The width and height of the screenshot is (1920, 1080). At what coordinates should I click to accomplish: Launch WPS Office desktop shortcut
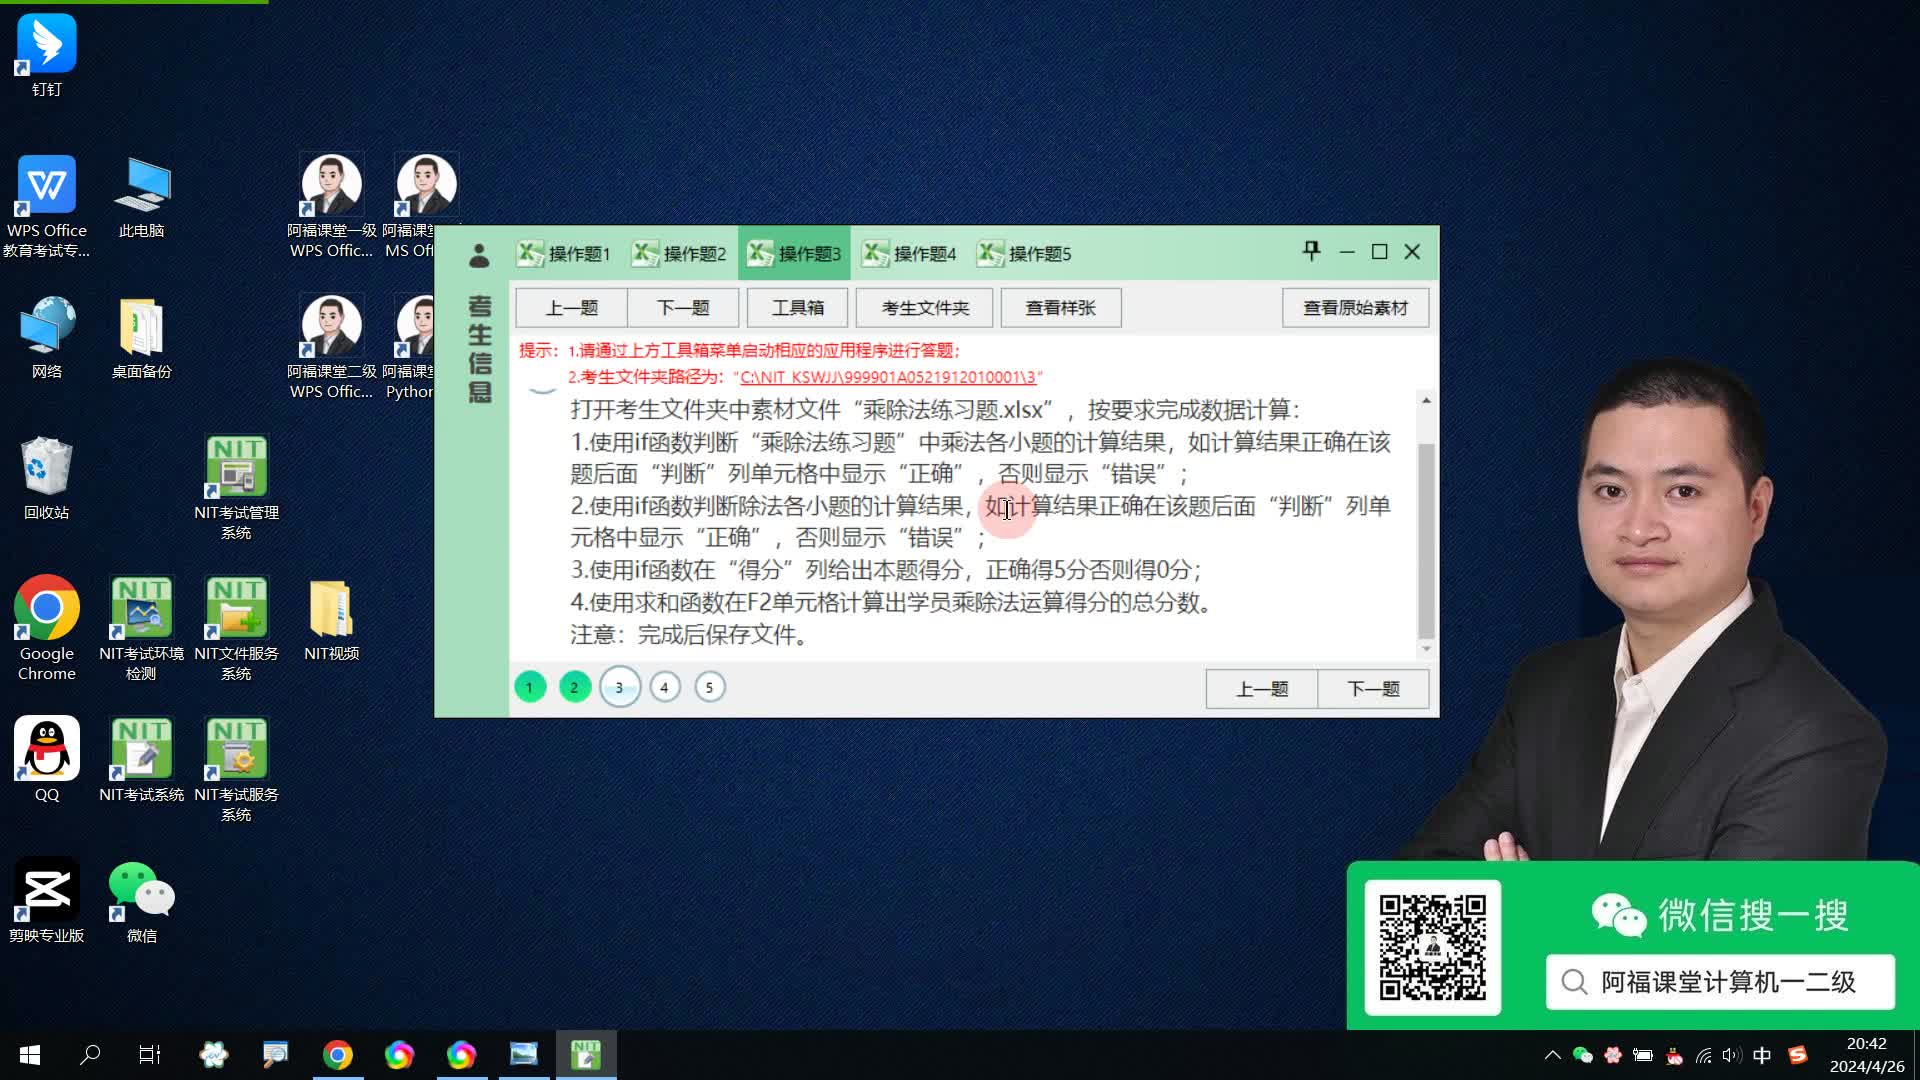click(46, 186)
